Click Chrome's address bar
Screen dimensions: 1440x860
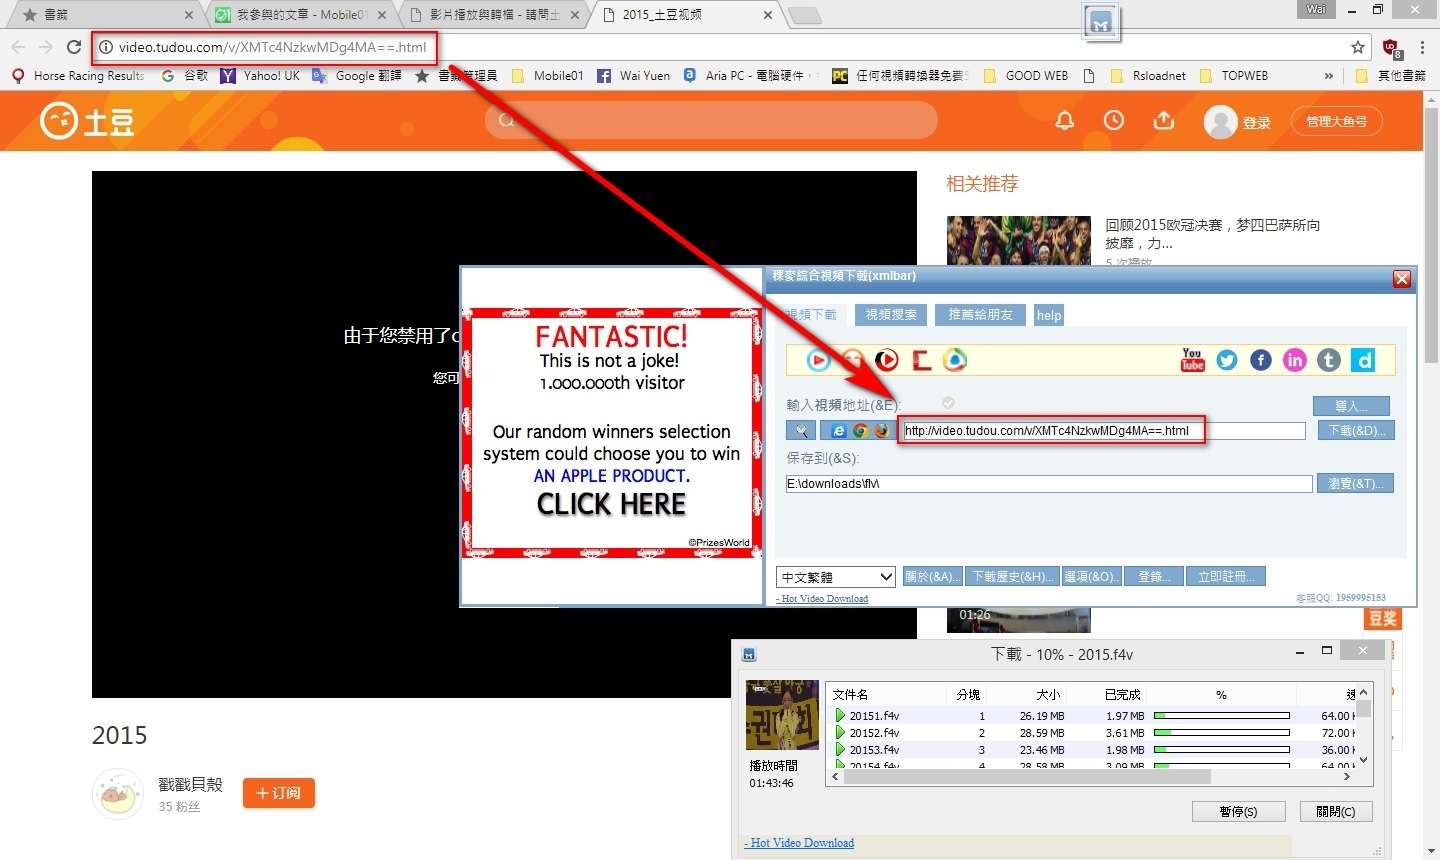coord(718,47)
